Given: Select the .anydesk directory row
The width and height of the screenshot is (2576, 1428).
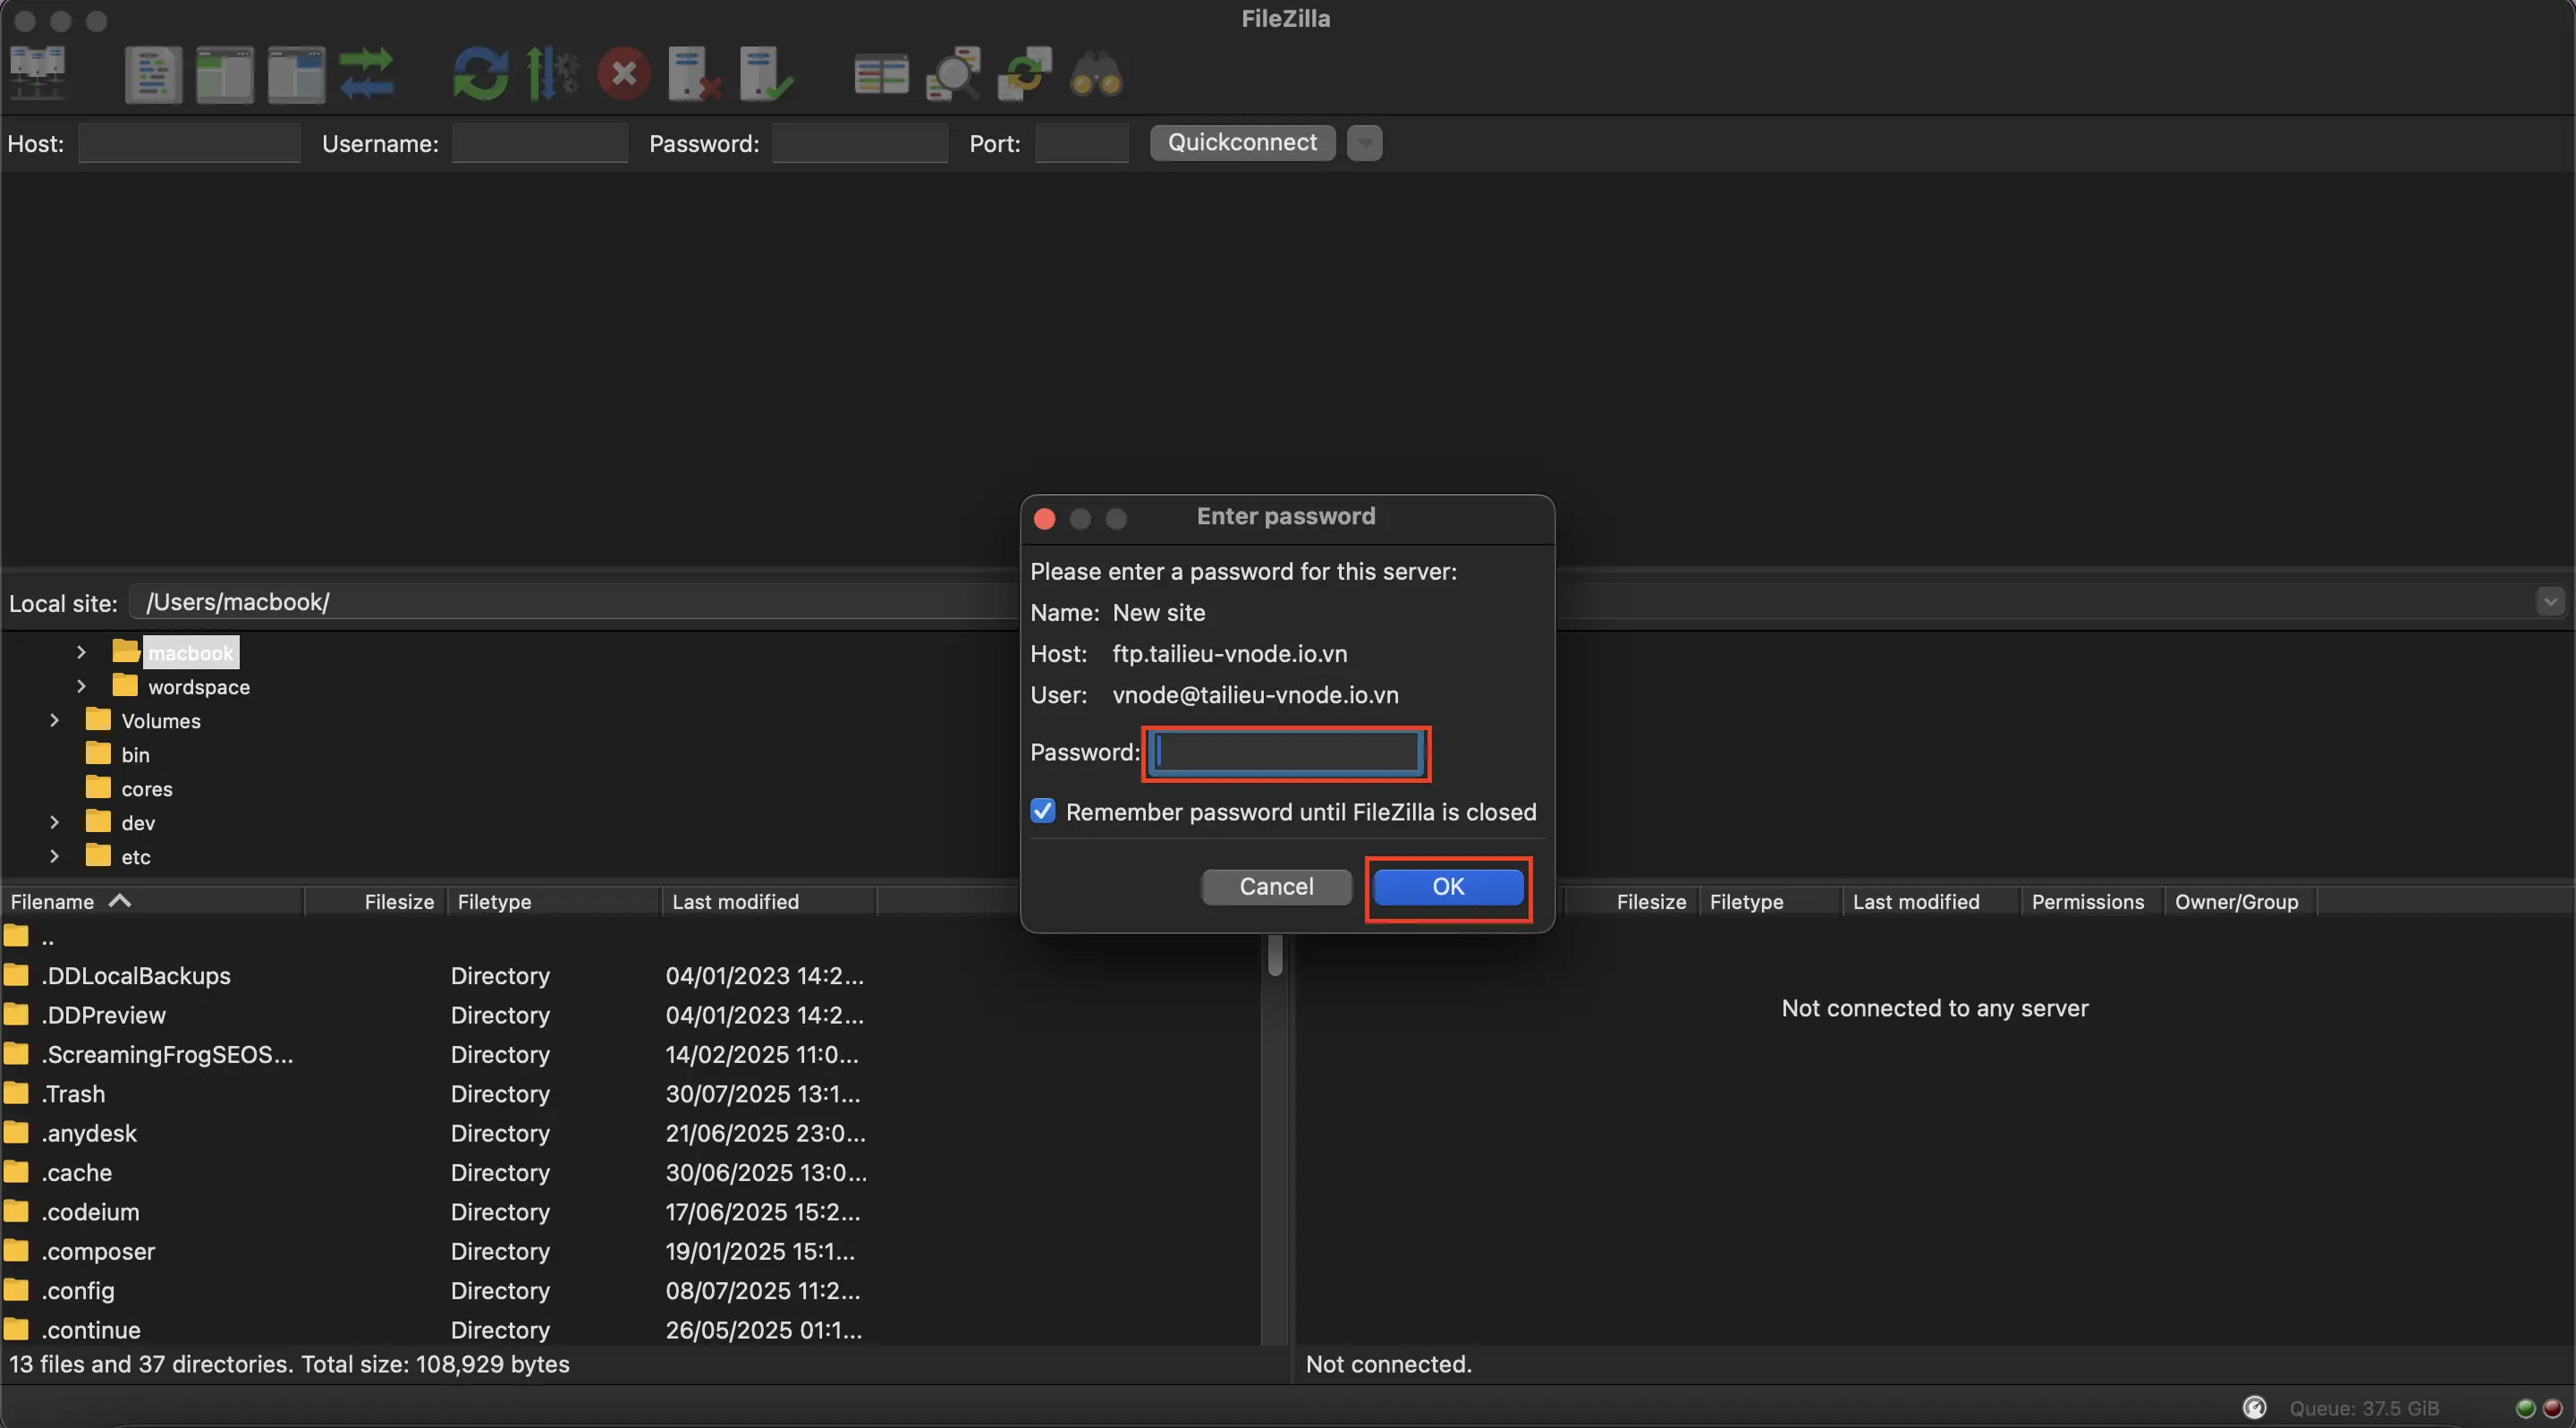Looking at the screenshot, I should 630,1133.
